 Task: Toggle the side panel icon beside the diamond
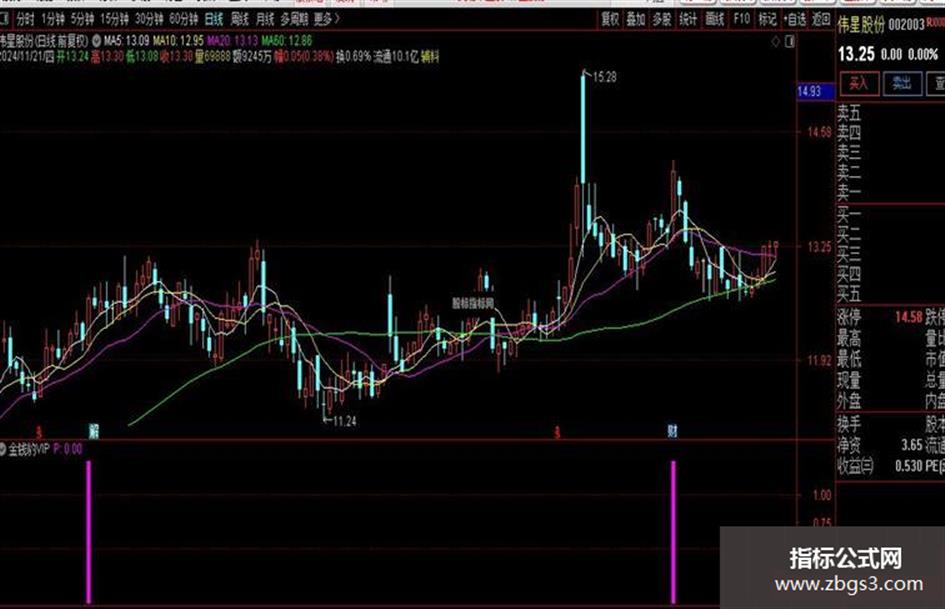tap(790, 41)
